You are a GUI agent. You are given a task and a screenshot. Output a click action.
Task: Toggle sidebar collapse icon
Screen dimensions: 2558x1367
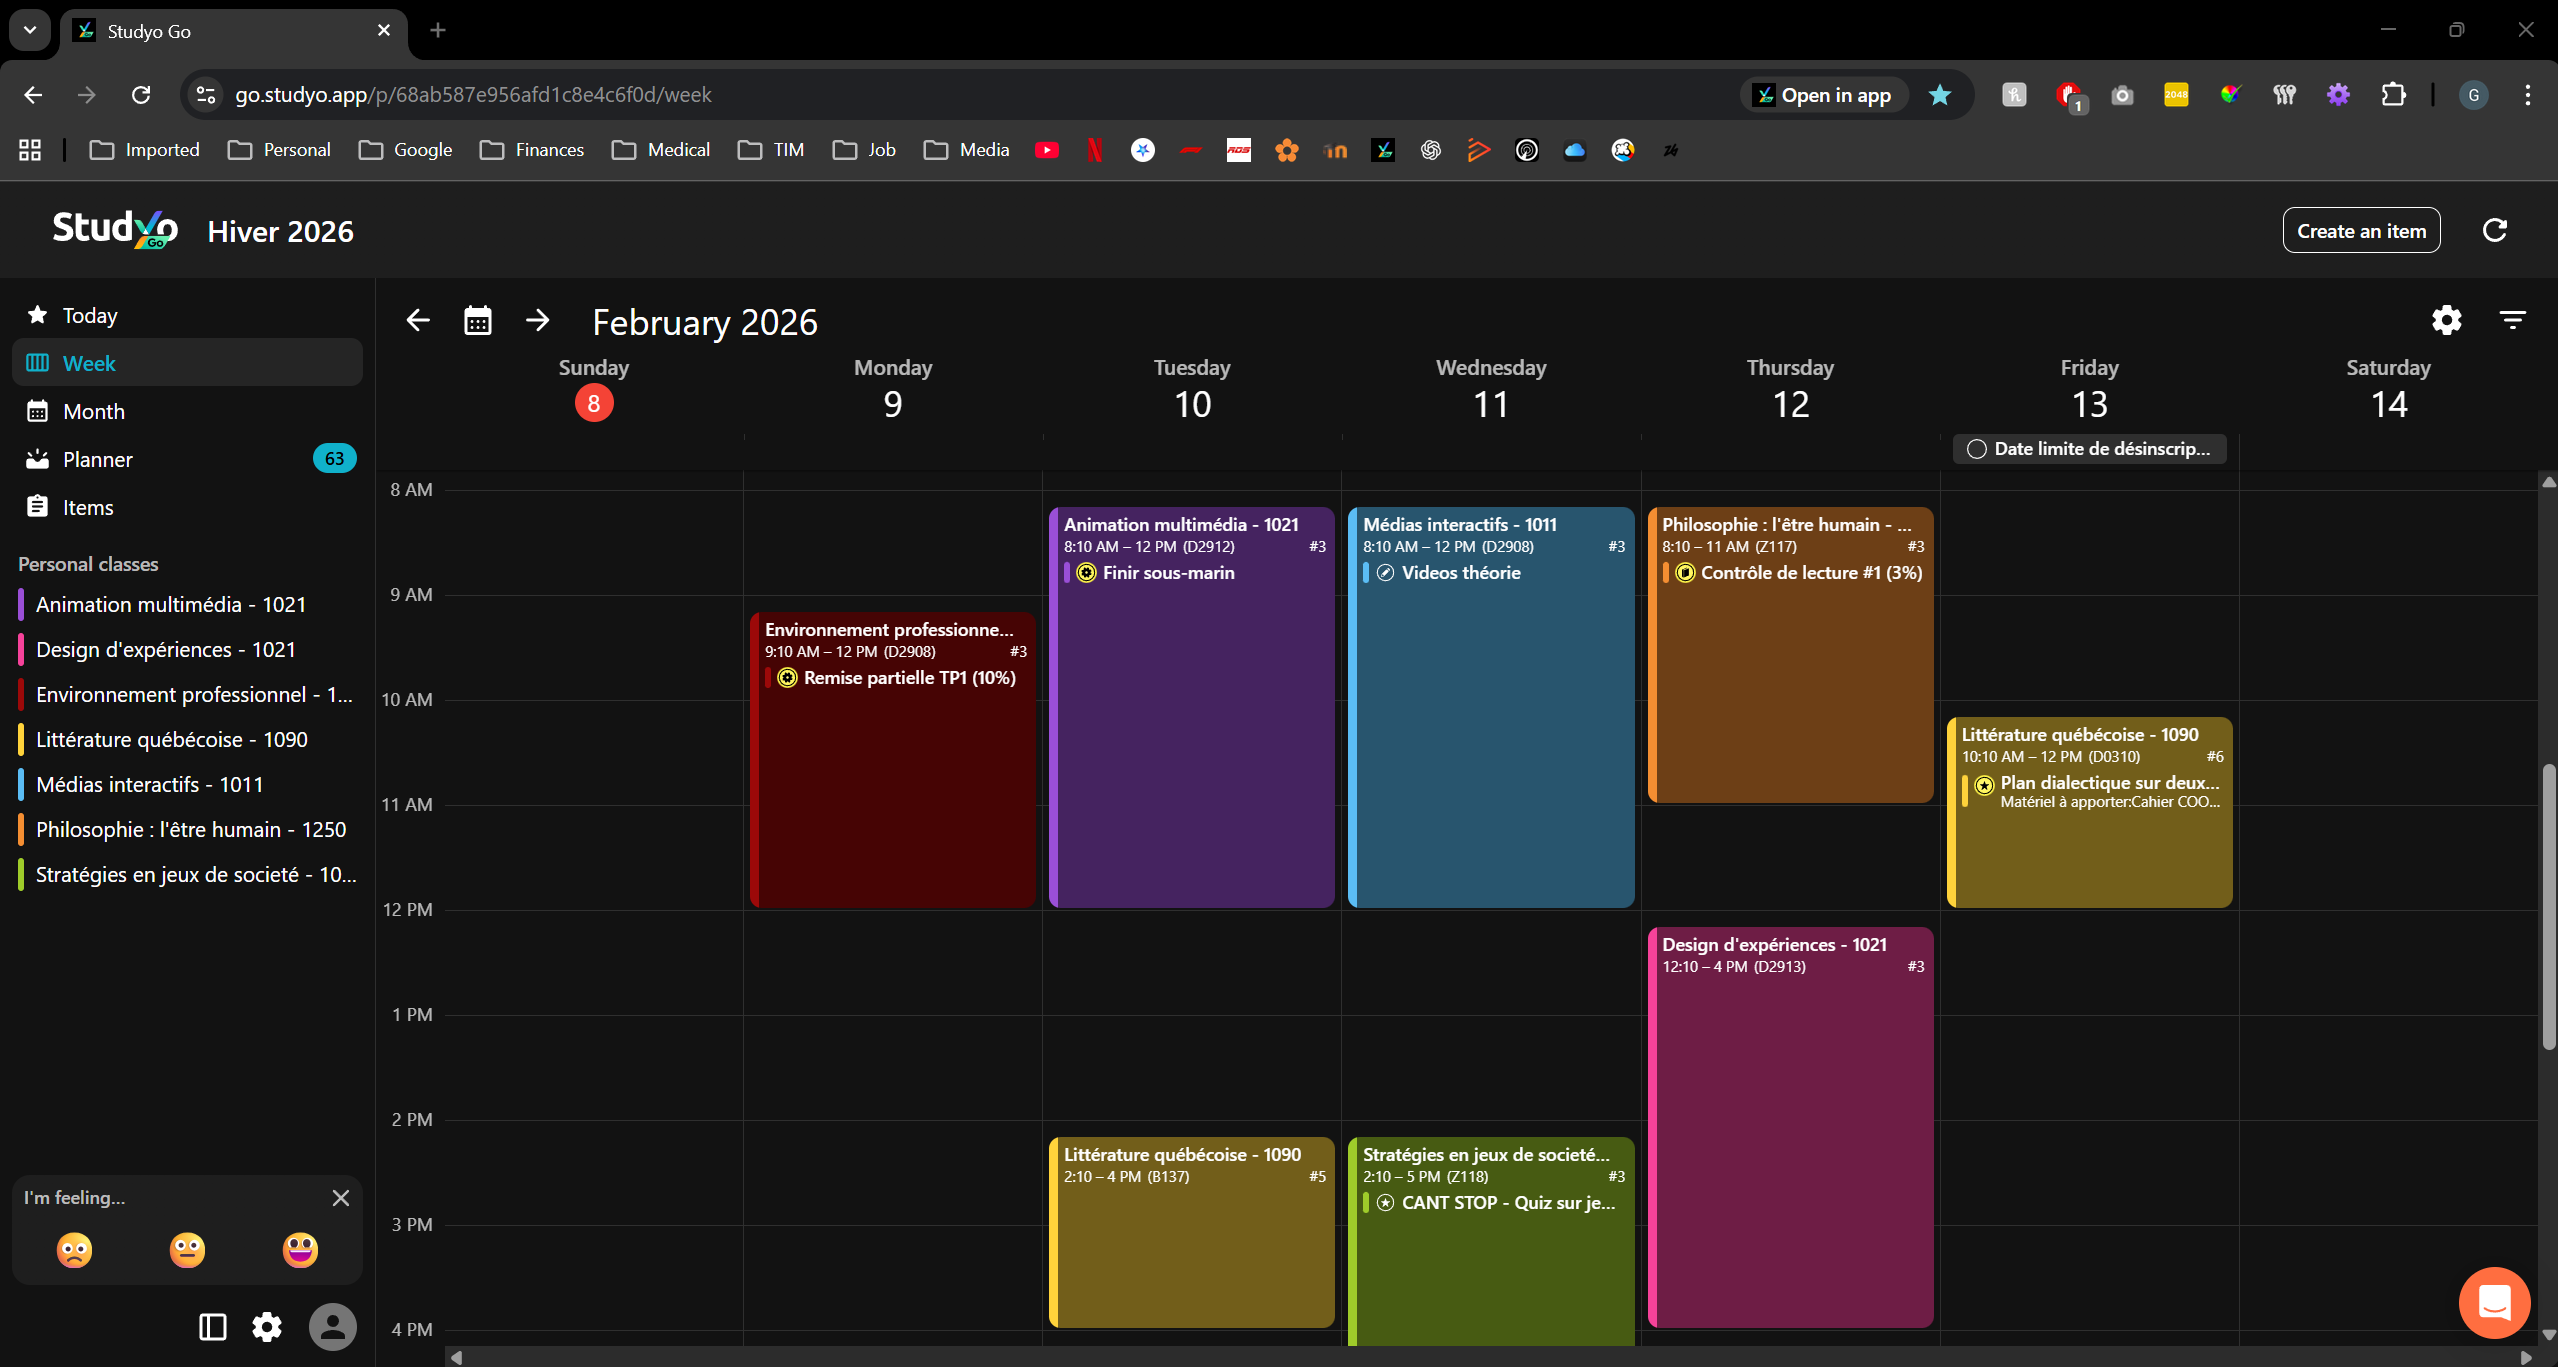point(212,1327)
